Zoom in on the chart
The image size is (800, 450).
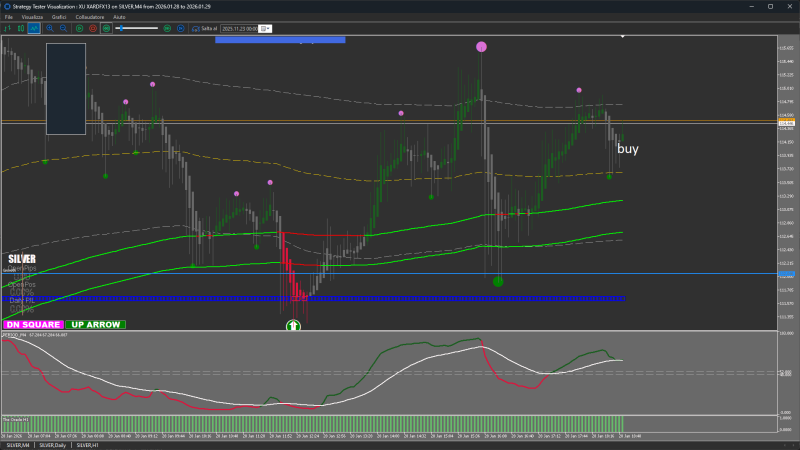point(50,29)
